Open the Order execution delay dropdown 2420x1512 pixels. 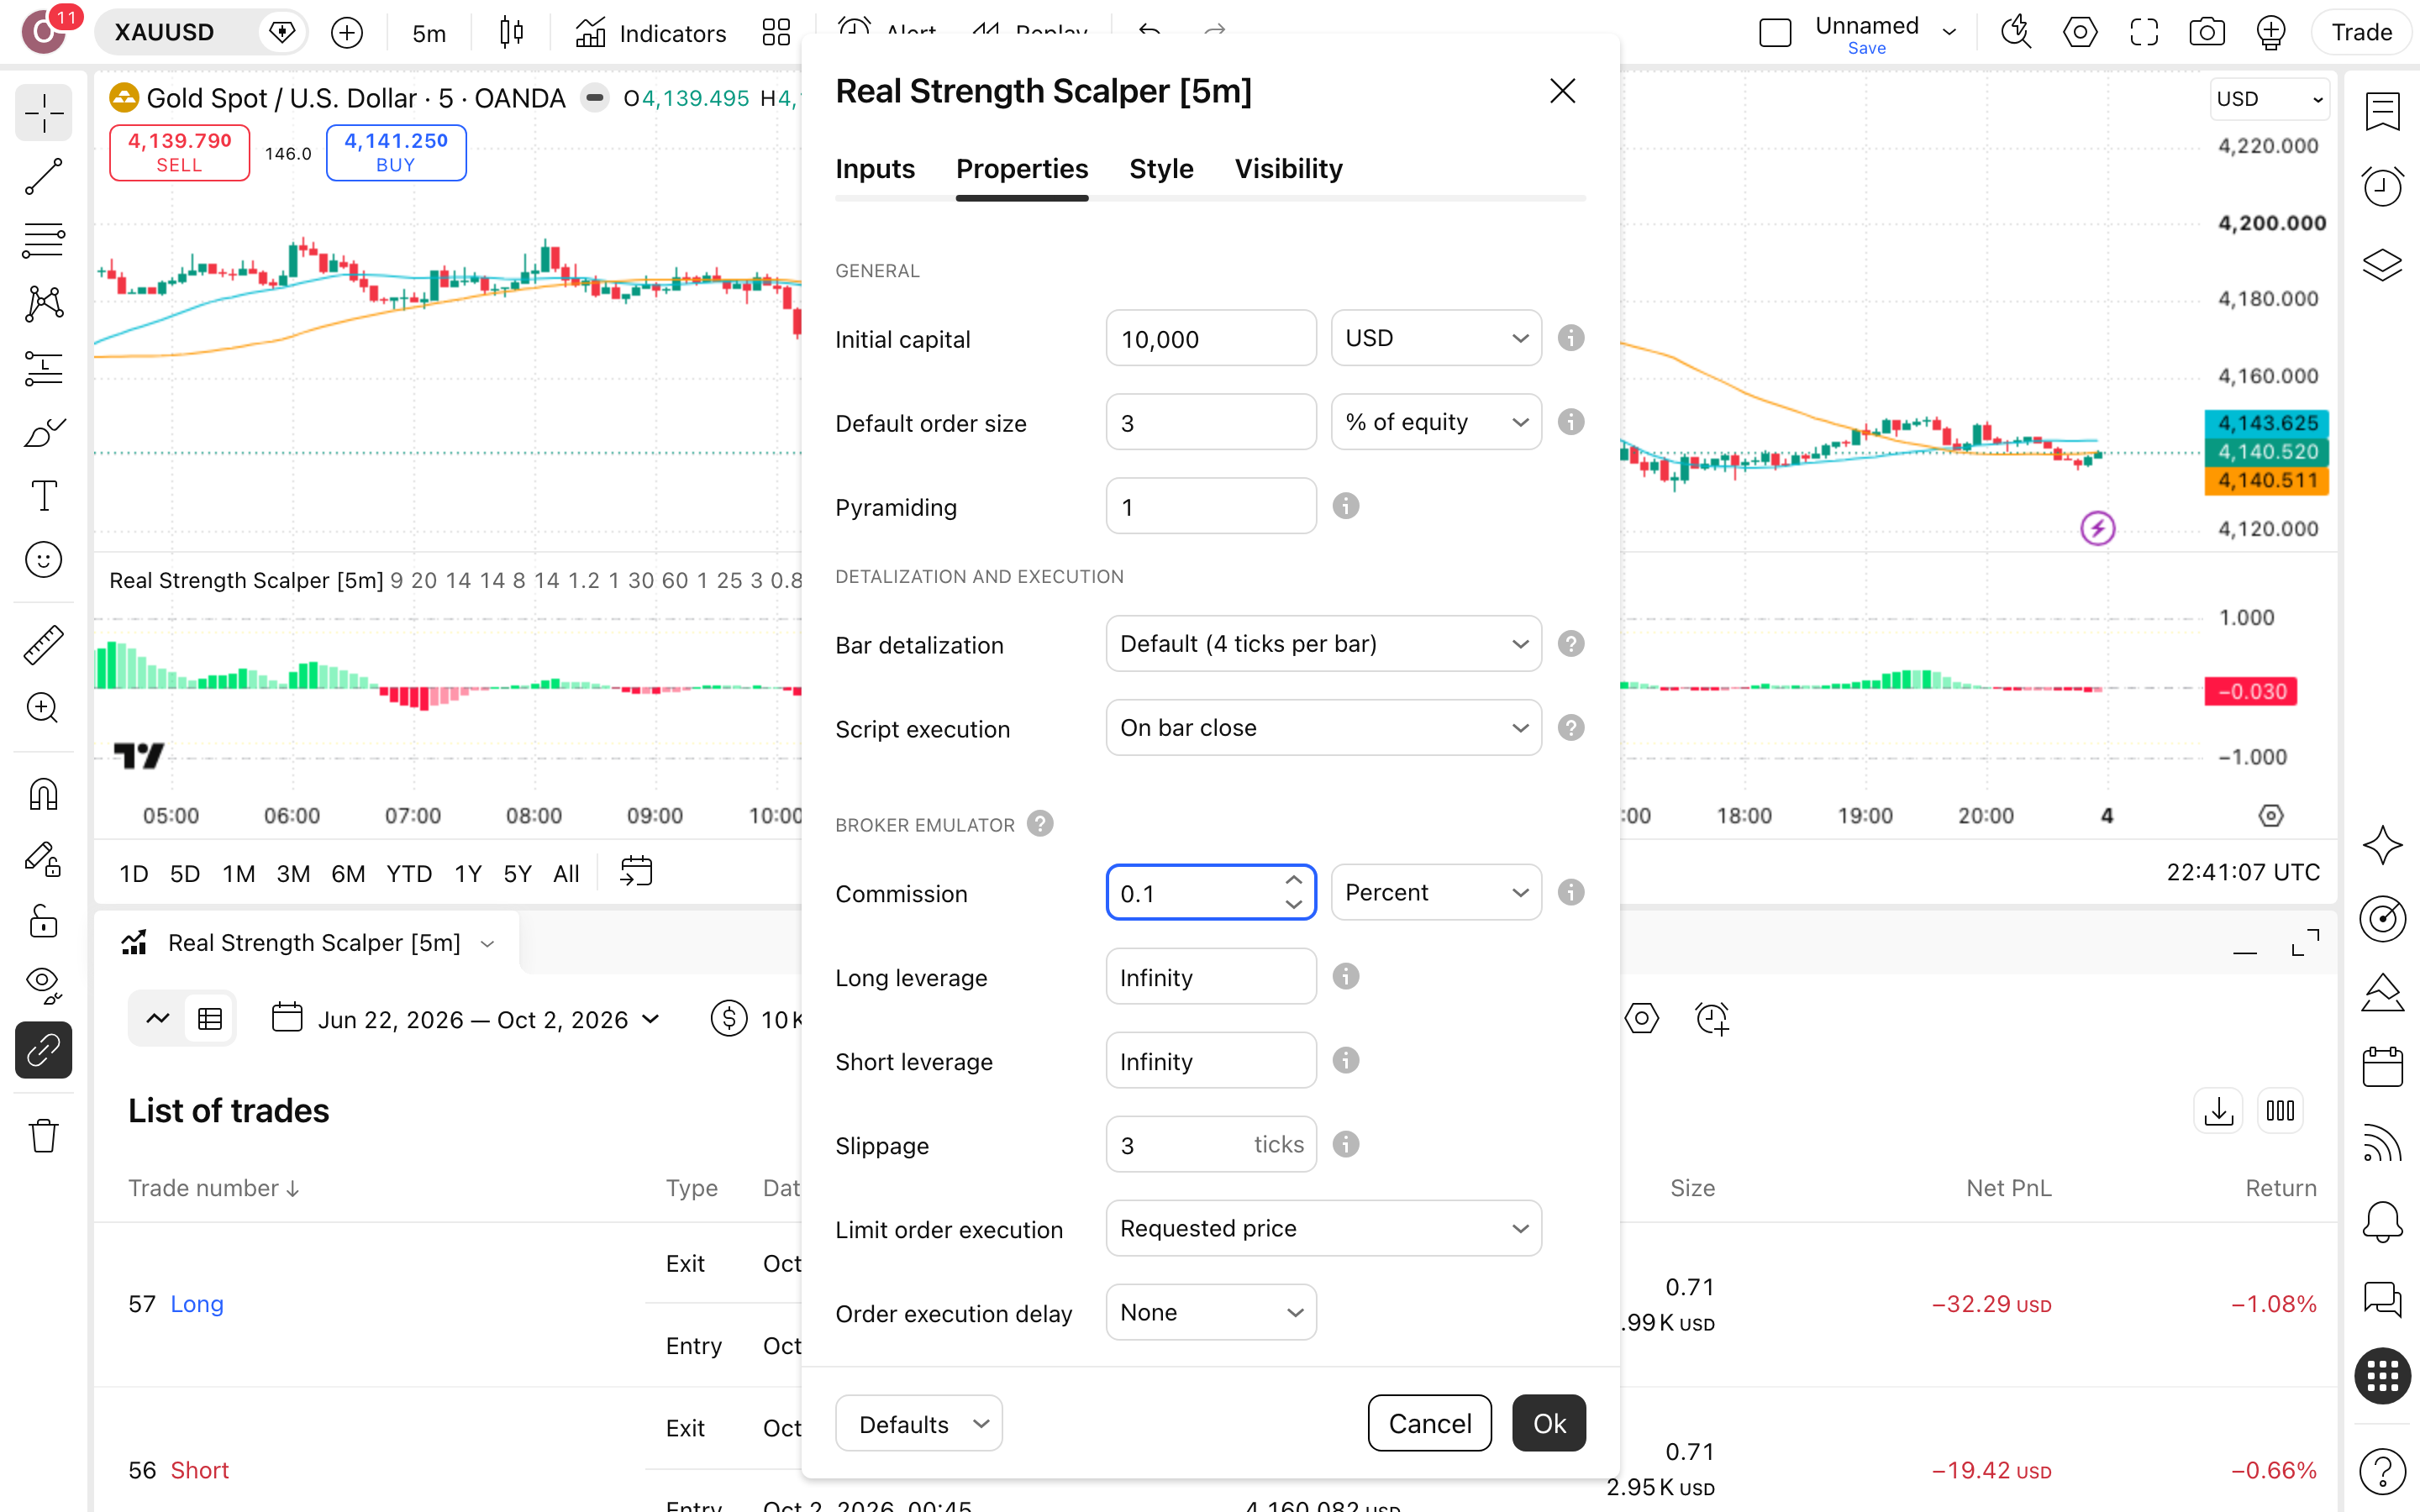(1211, 1312)
